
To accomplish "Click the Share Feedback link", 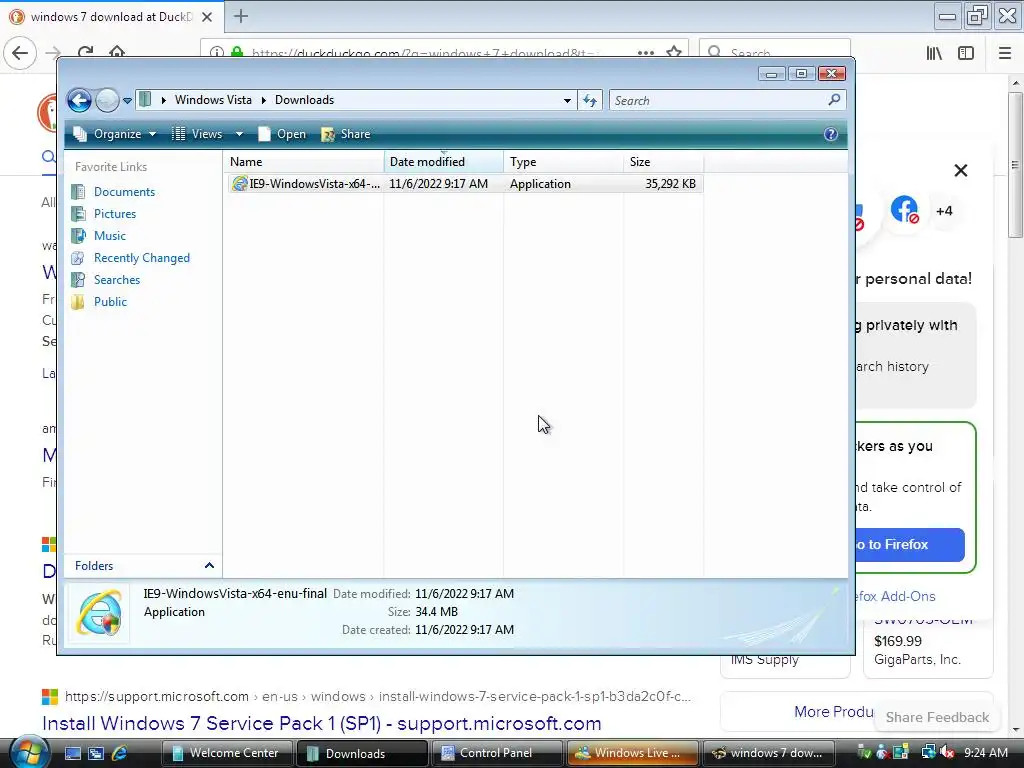I will click(x=937, y=717).
